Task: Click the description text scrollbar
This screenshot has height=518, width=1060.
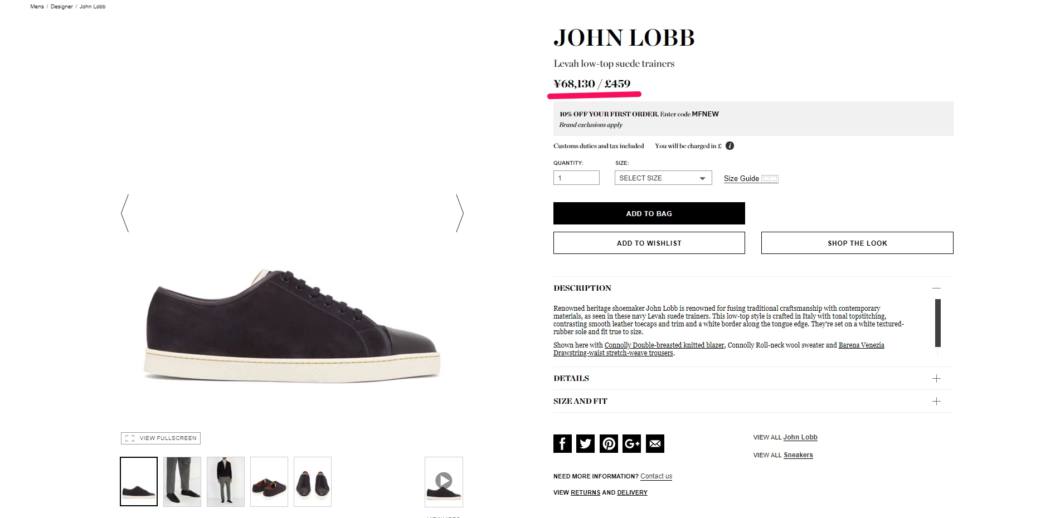Action: click(938, 323)
